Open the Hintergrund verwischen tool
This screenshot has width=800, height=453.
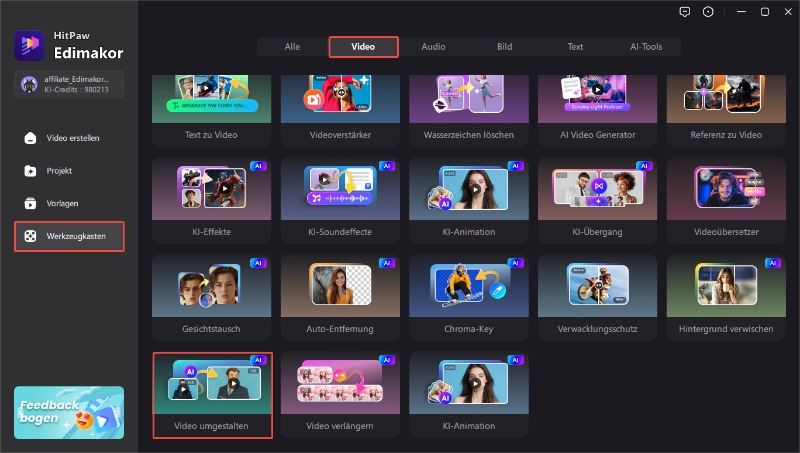click(726, 295)
